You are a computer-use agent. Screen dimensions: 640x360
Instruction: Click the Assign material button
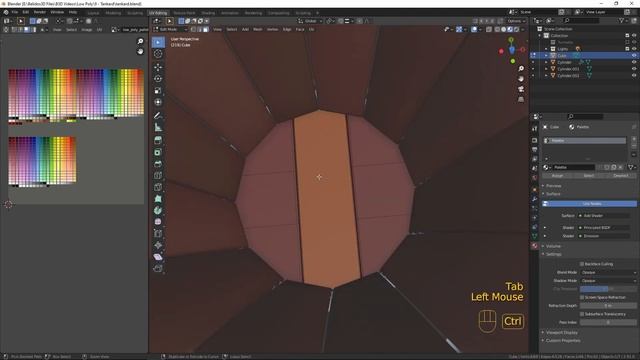coord(557,176)
